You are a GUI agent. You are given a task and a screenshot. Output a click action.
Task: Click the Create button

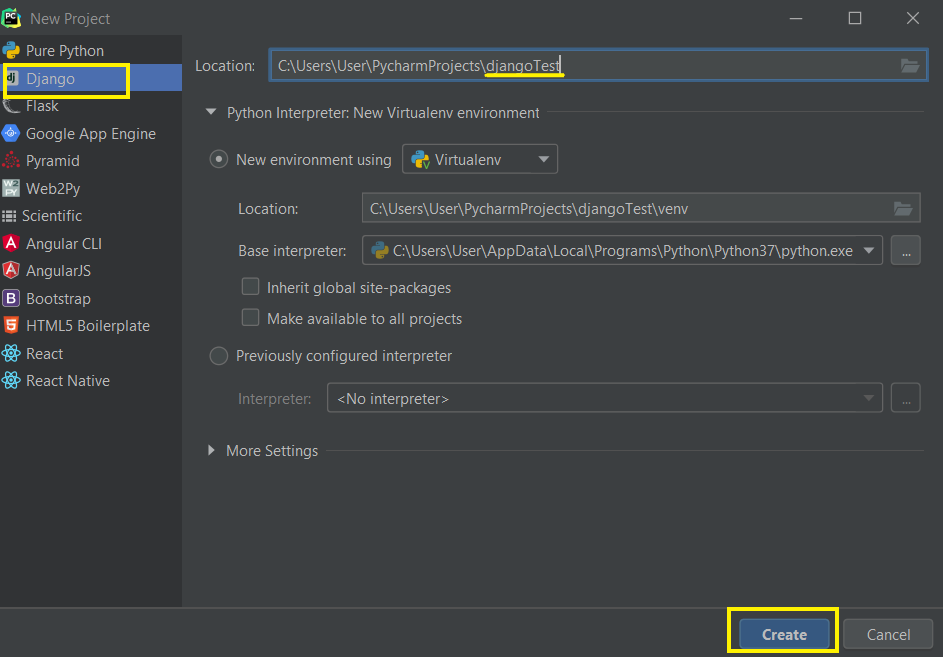click(x=784, y=634)
